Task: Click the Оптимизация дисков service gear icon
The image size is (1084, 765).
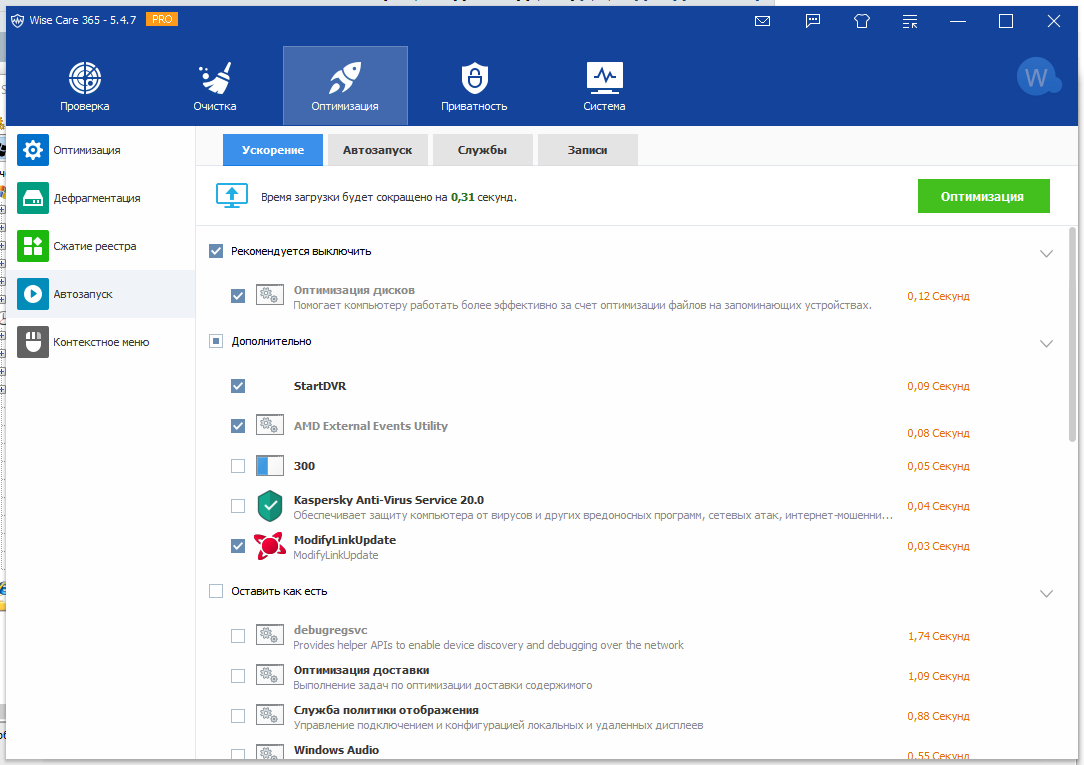Action: click(270, 295)
